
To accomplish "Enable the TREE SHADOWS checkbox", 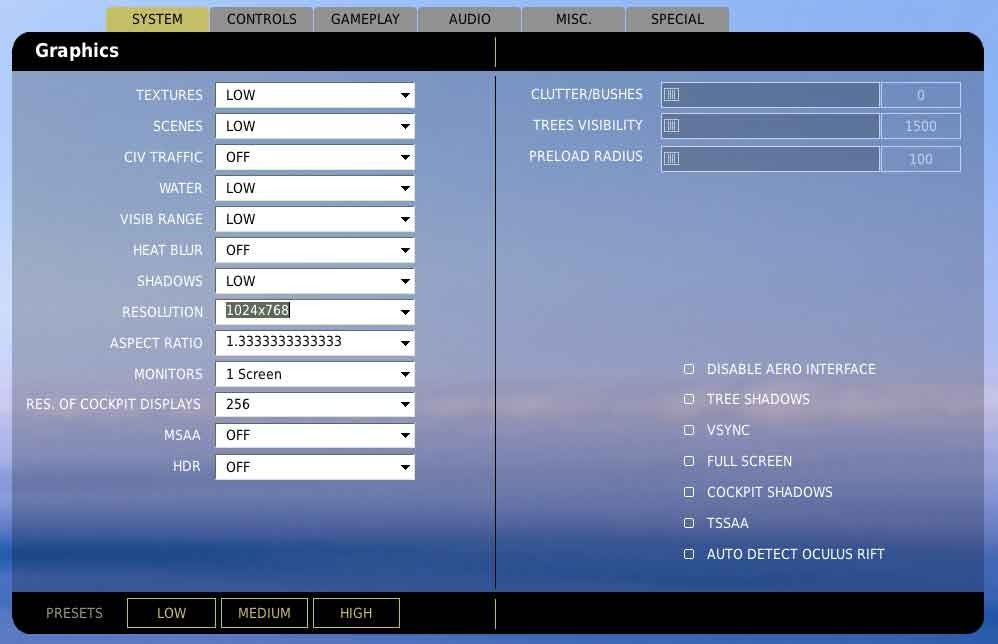I will (x=688, y=399).
